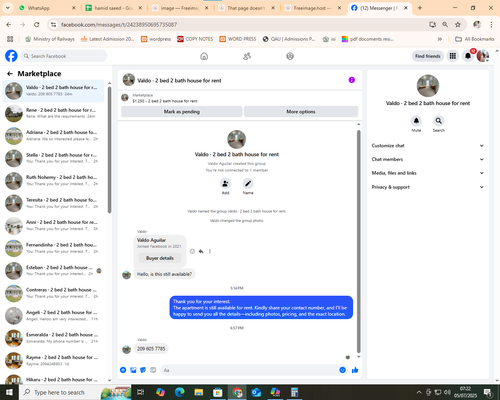Click the Find friends button
This screenshot has height=400, width=500.
(x=428, y=56)
